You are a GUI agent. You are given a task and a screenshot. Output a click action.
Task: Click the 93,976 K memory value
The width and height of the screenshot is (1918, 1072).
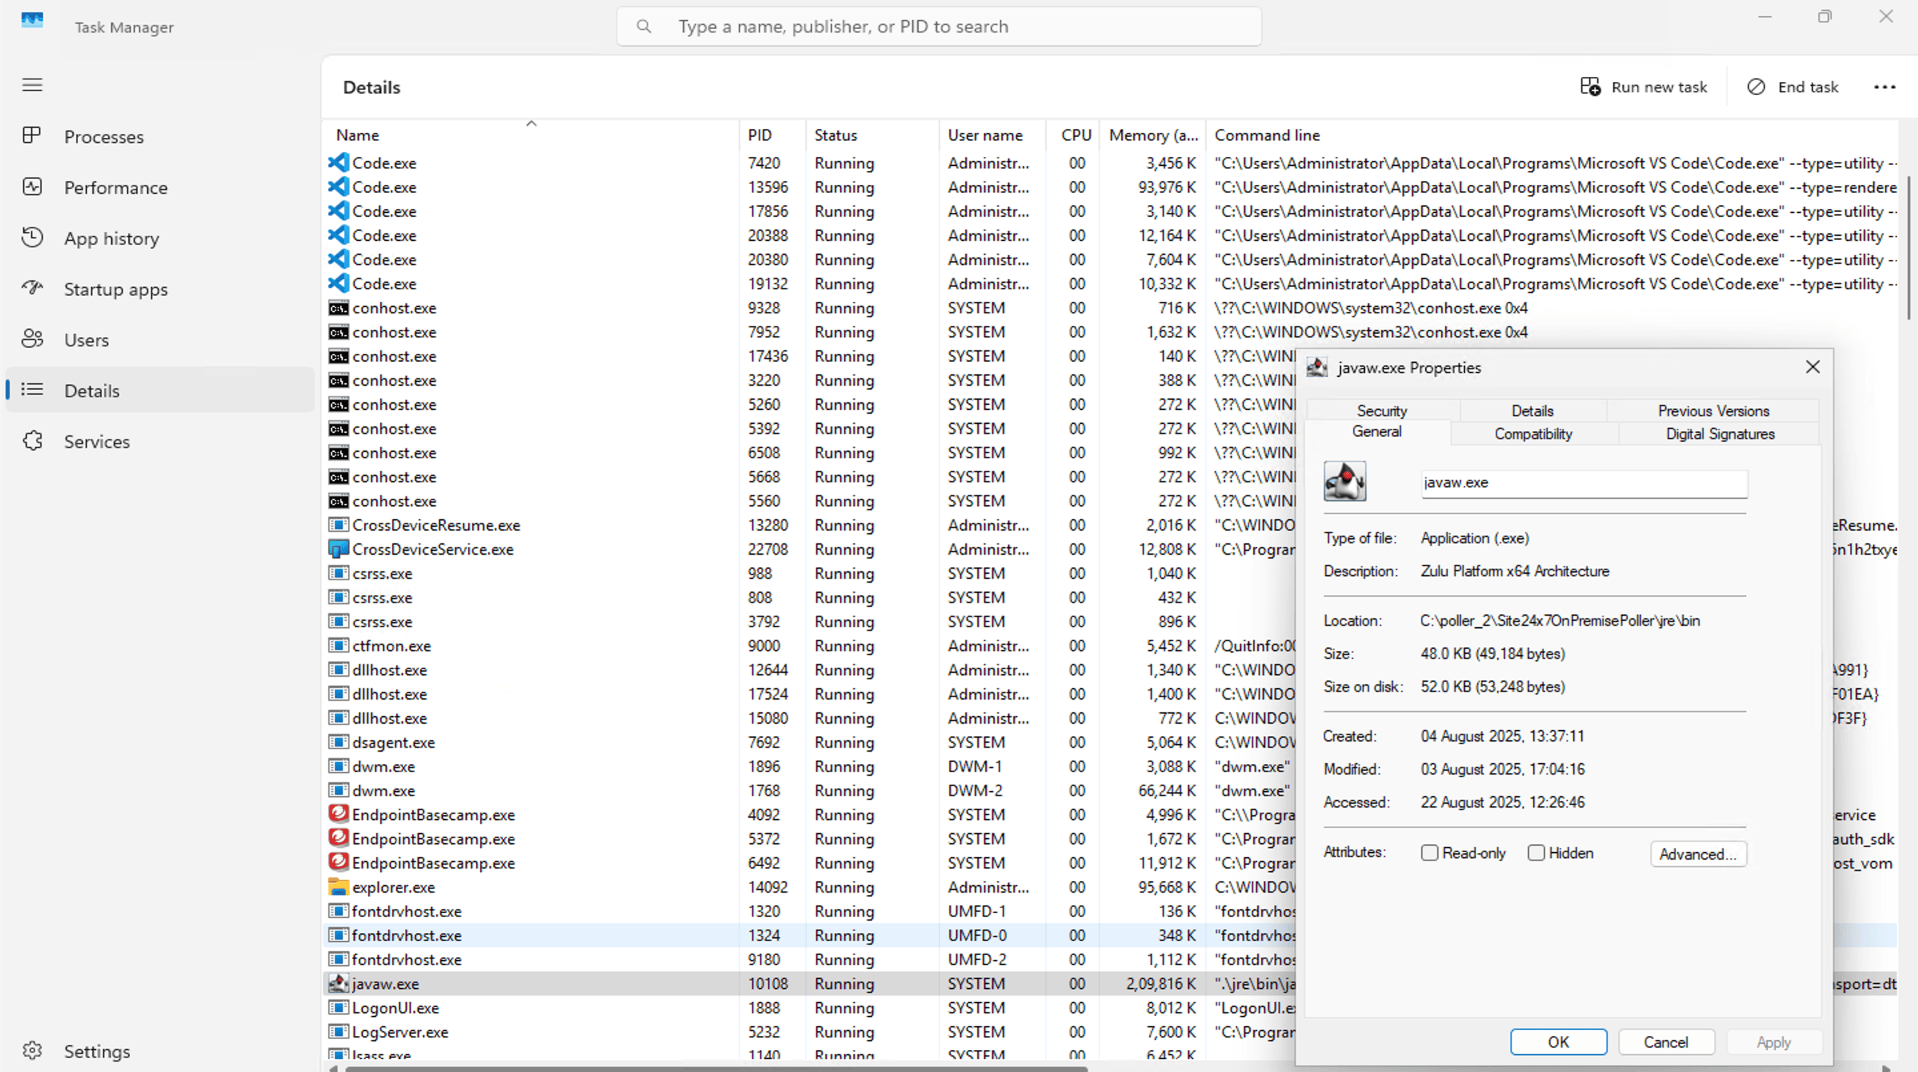point(1167,187)
